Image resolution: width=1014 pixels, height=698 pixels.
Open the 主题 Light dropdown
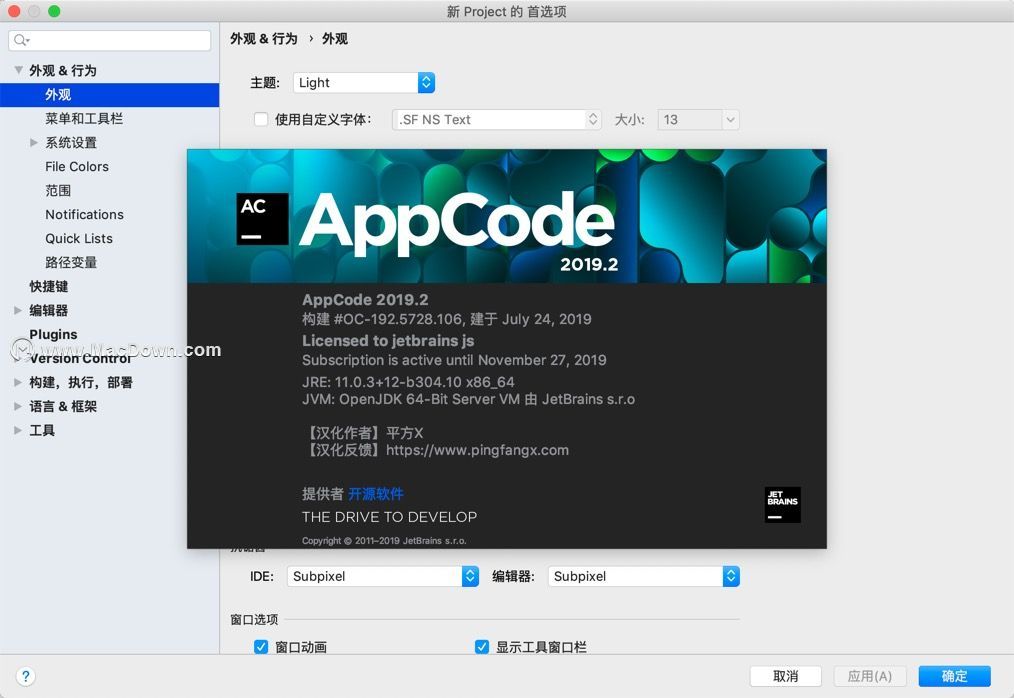click(x=364, y=83)
